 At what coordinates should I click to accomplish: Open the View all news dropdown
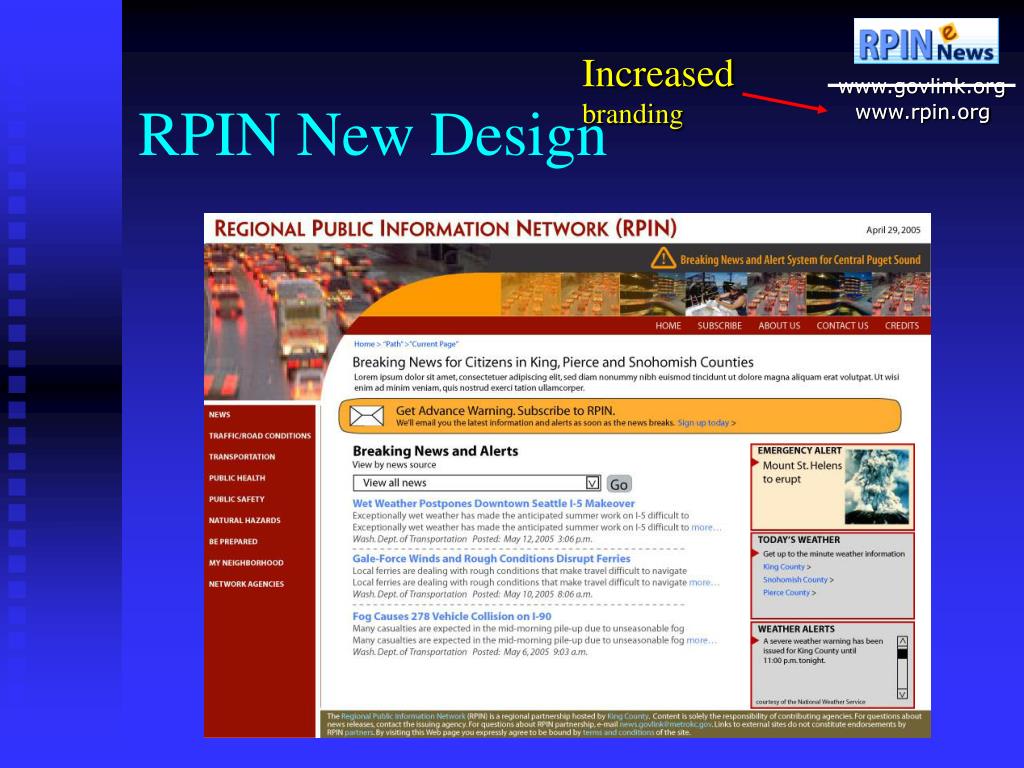[476, 483]
